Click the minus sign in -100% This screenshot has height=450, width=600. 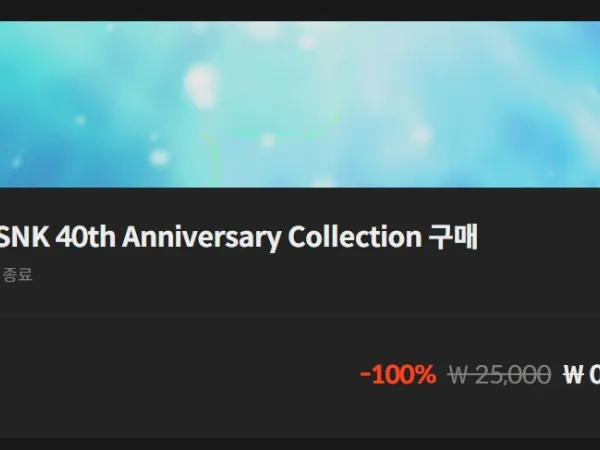(365, 375)
